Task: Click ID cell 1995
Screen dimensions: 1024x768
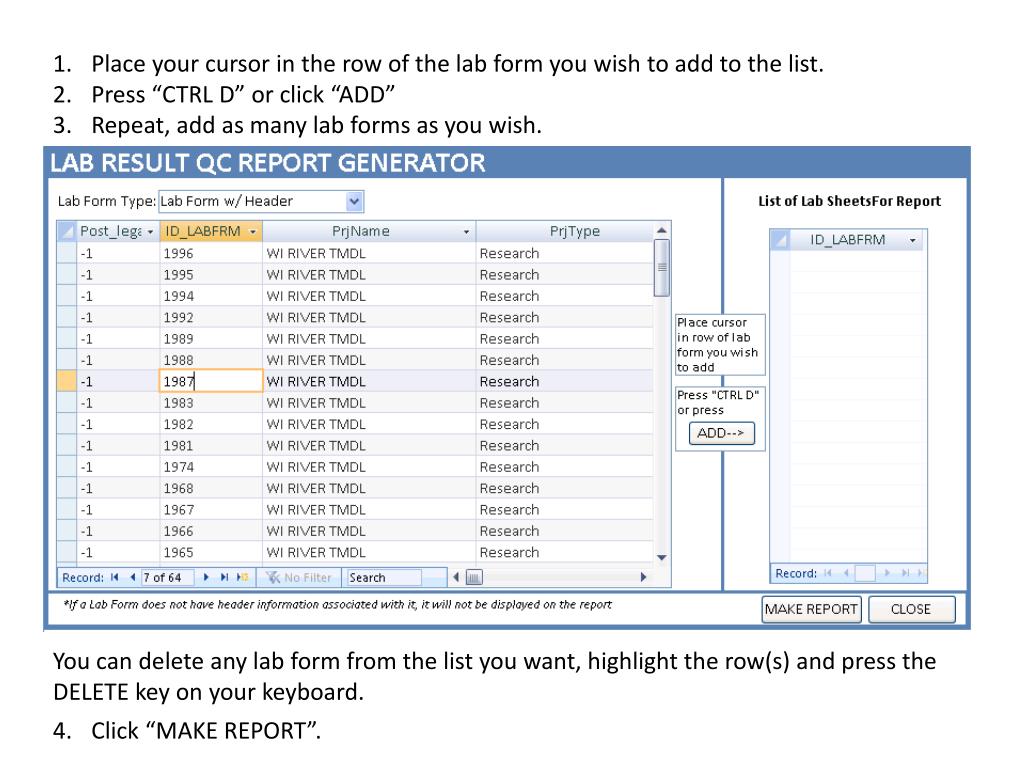Action: point(210,275)
